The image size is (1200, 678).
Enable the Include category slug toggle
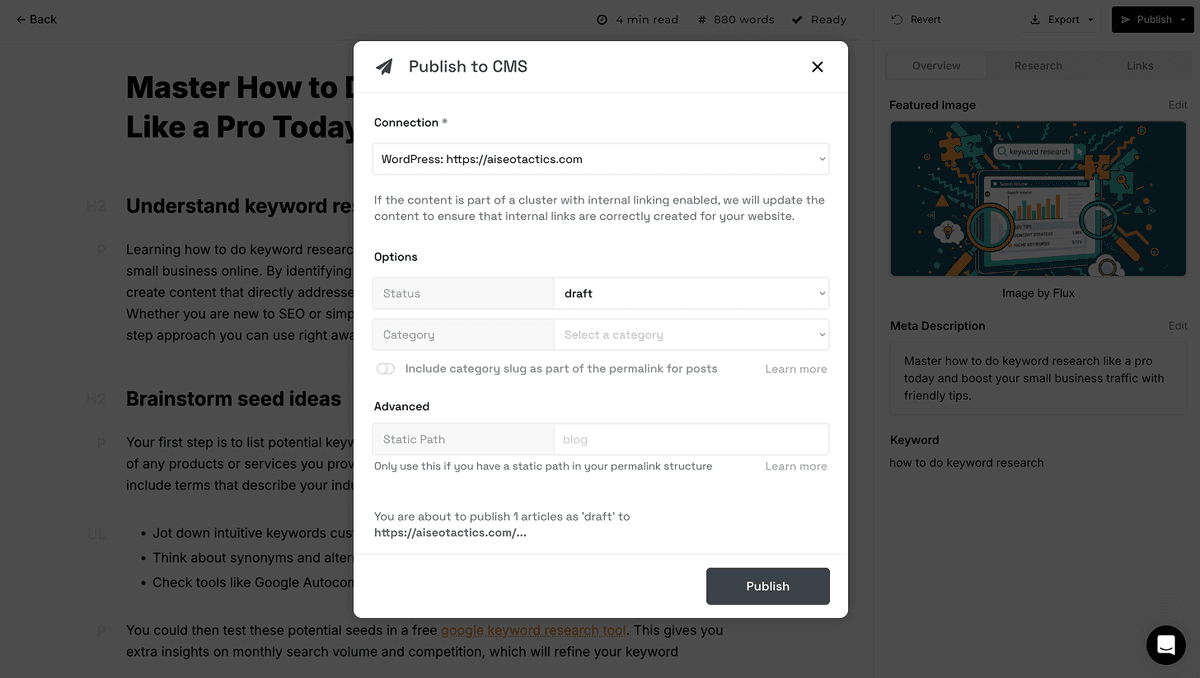(385, 368)
